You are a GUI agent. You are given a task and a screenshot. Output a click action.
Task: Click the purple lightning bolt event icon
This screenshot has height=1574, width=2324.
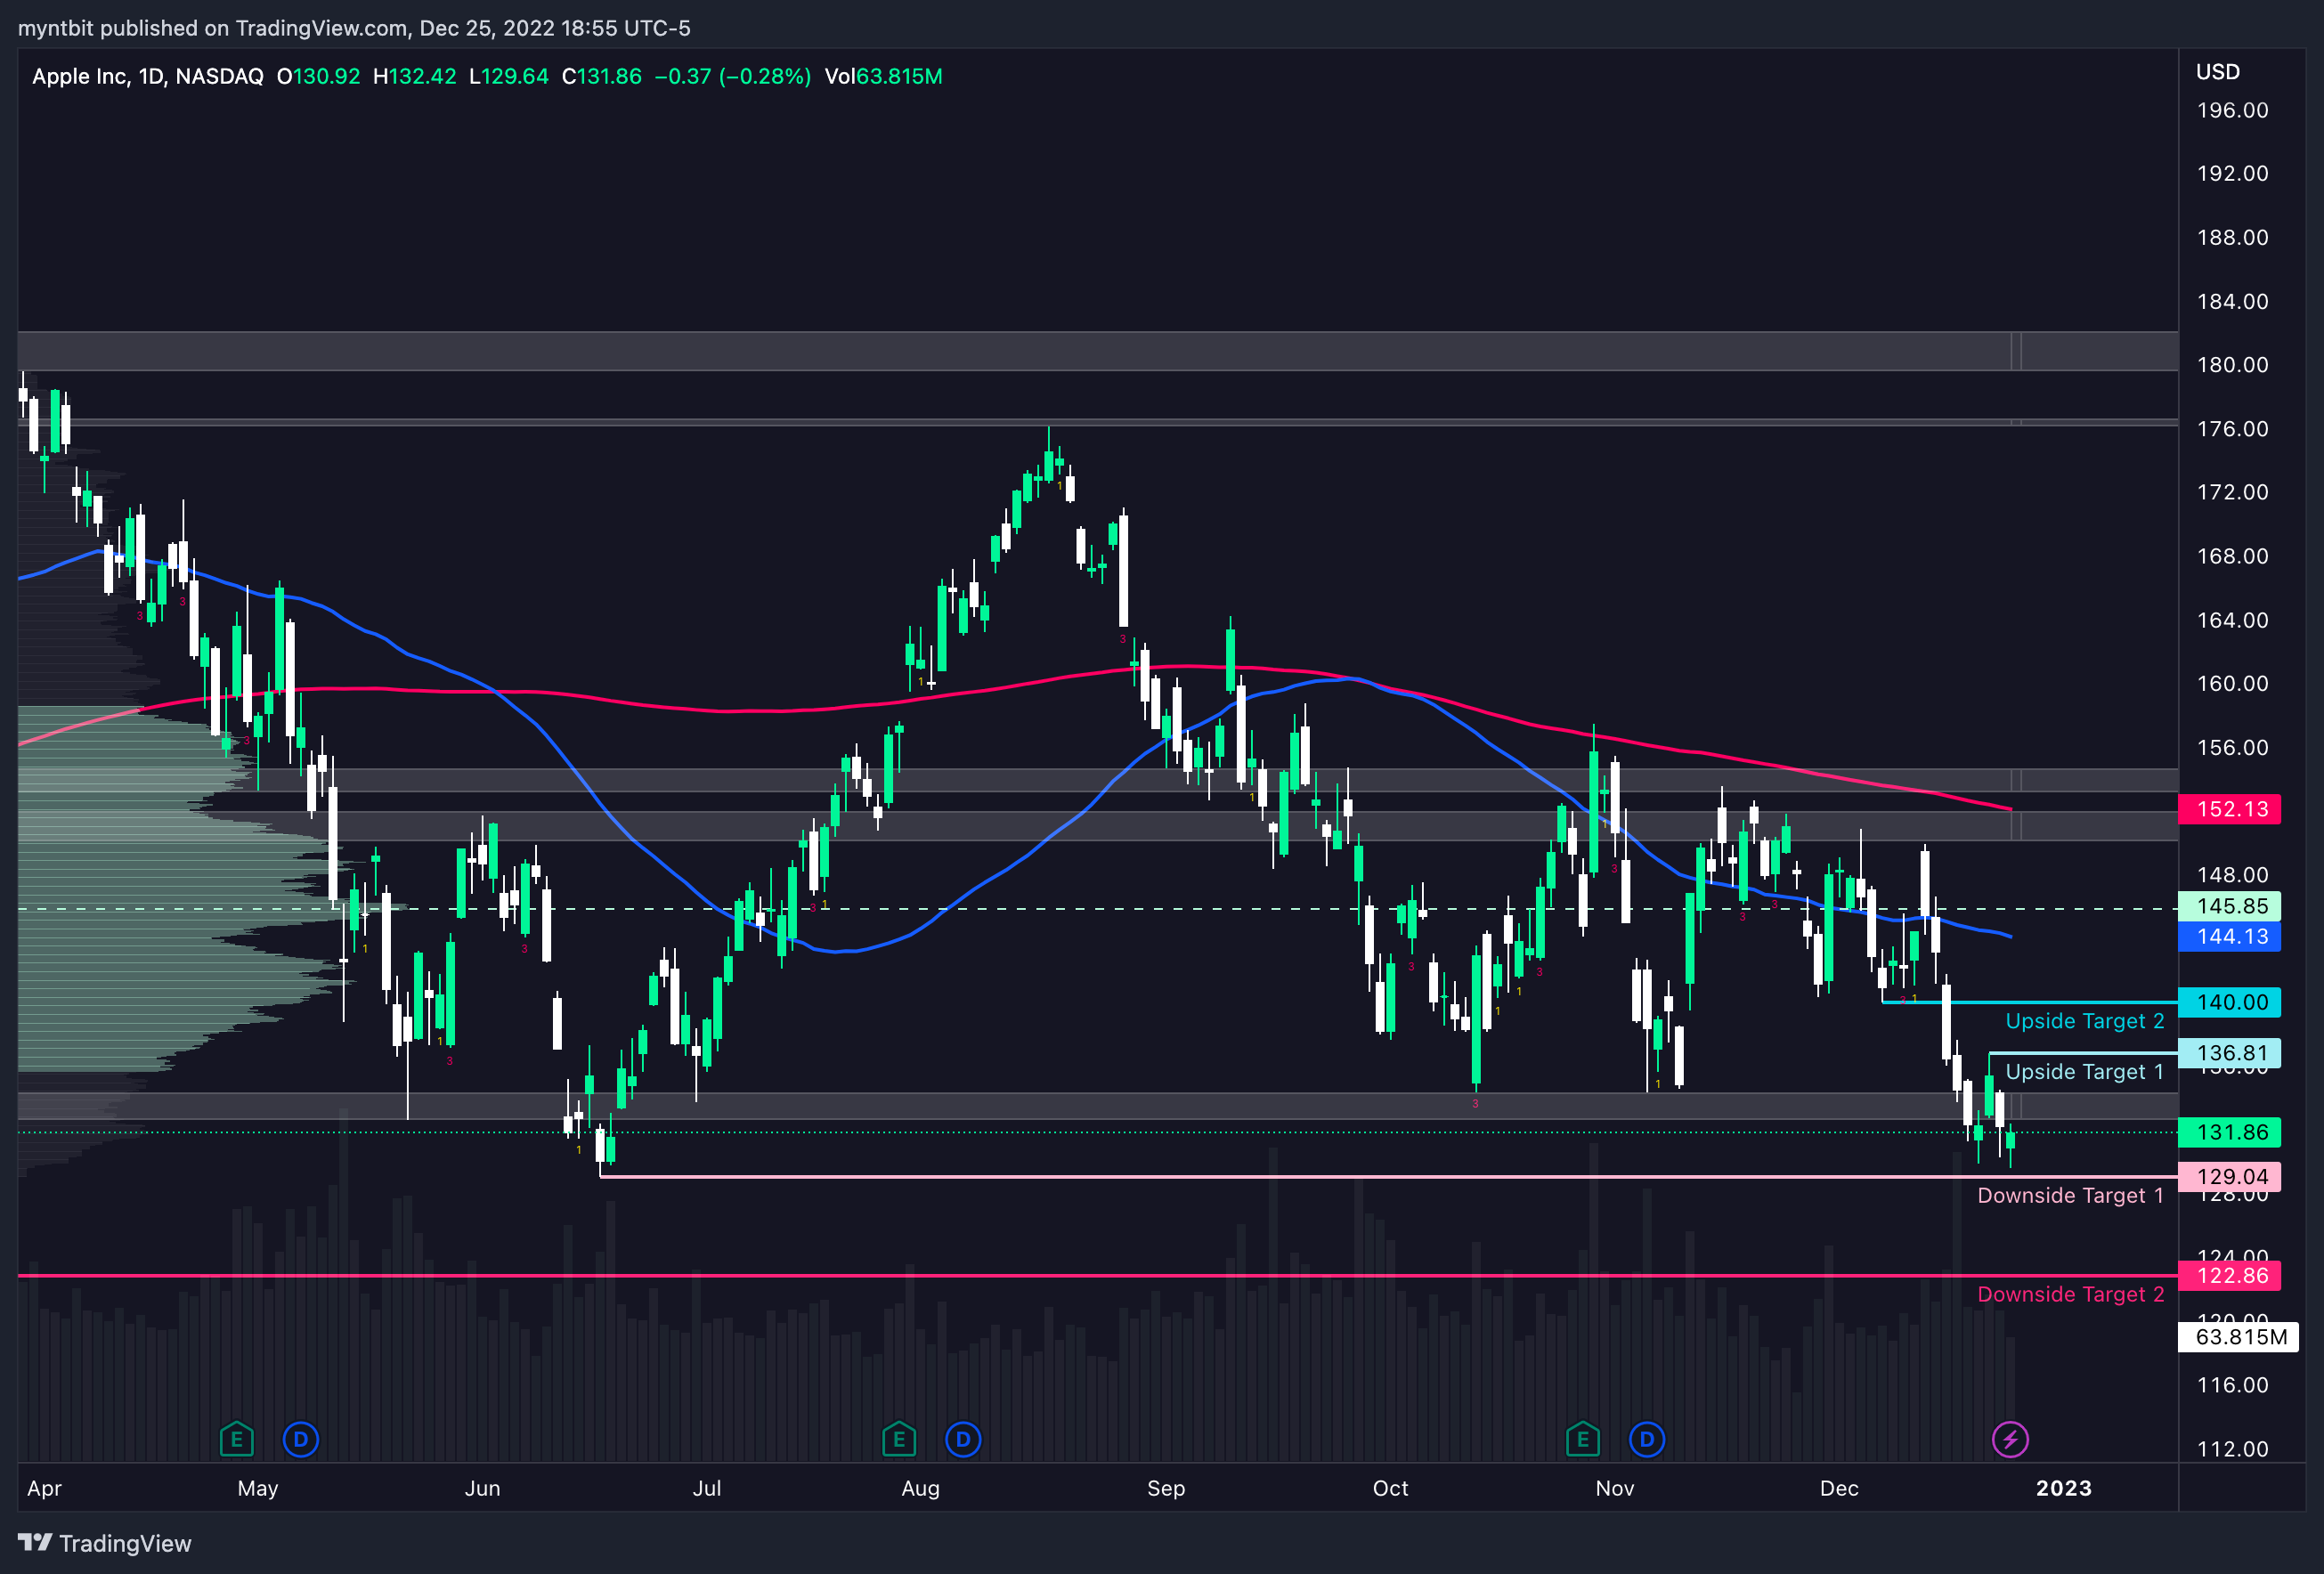pyautogui.click(x=2010, y=1440)
